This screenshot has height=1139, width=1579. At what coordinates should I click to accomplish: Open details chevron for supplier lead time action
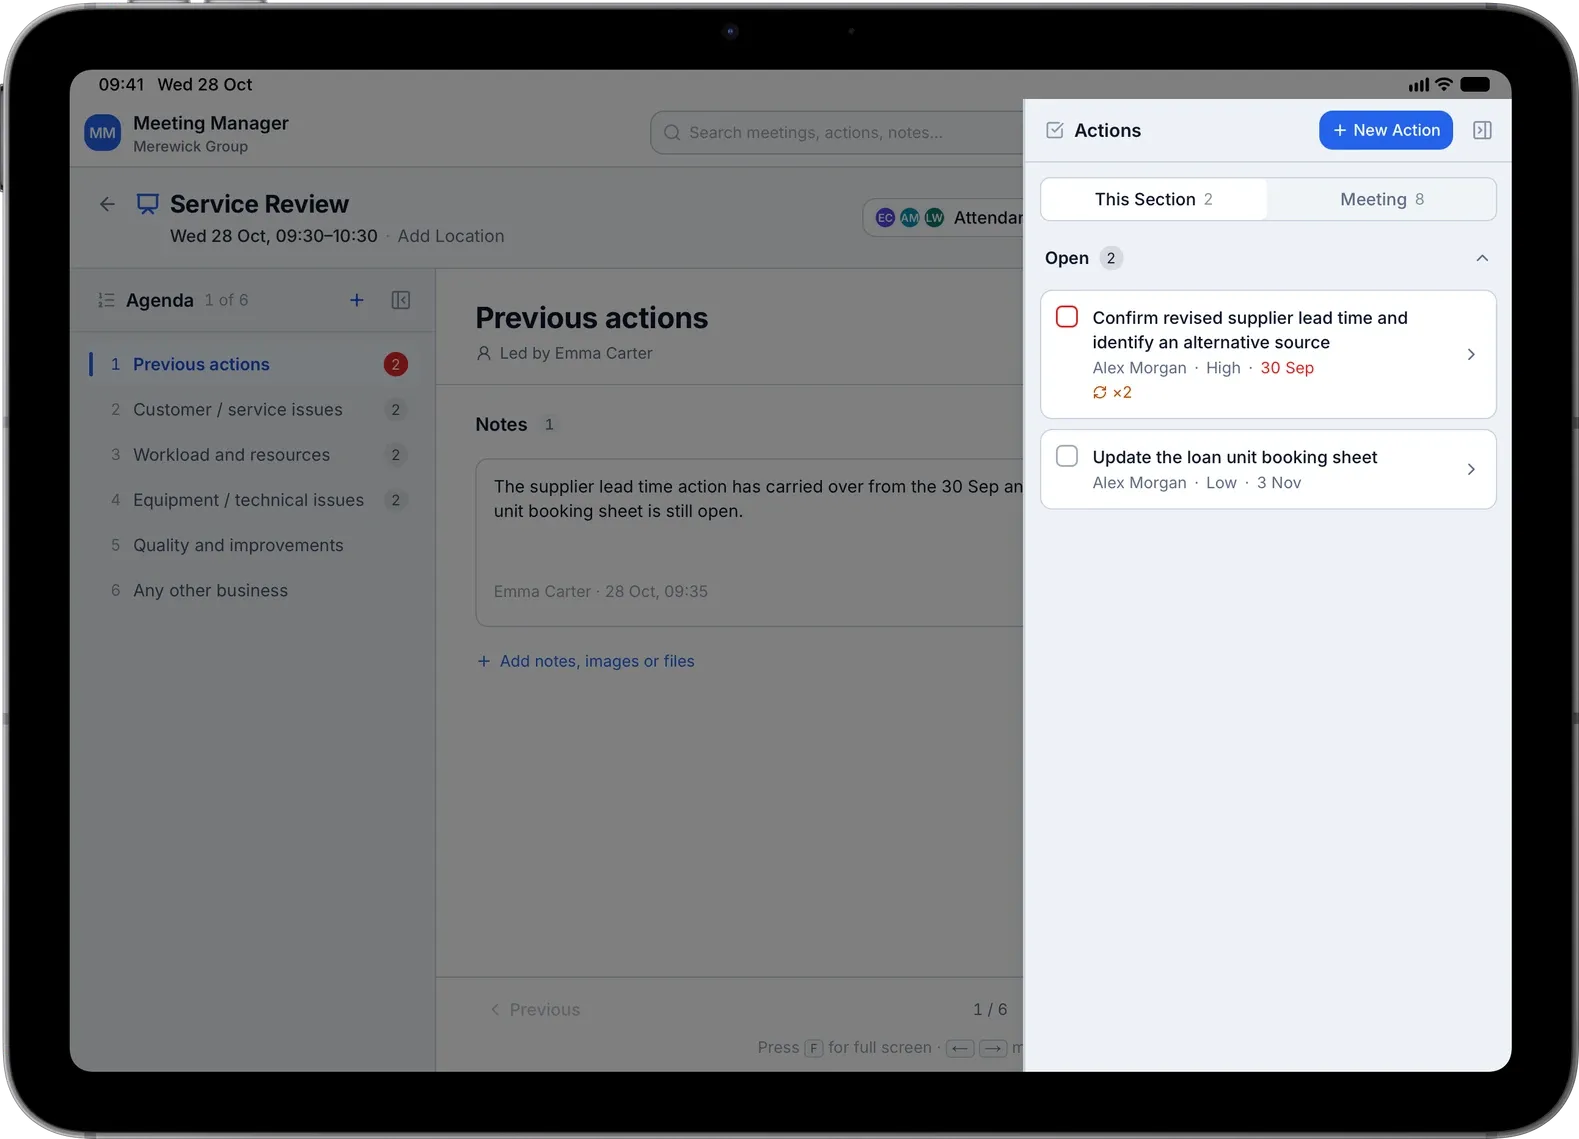[1471, 354]
